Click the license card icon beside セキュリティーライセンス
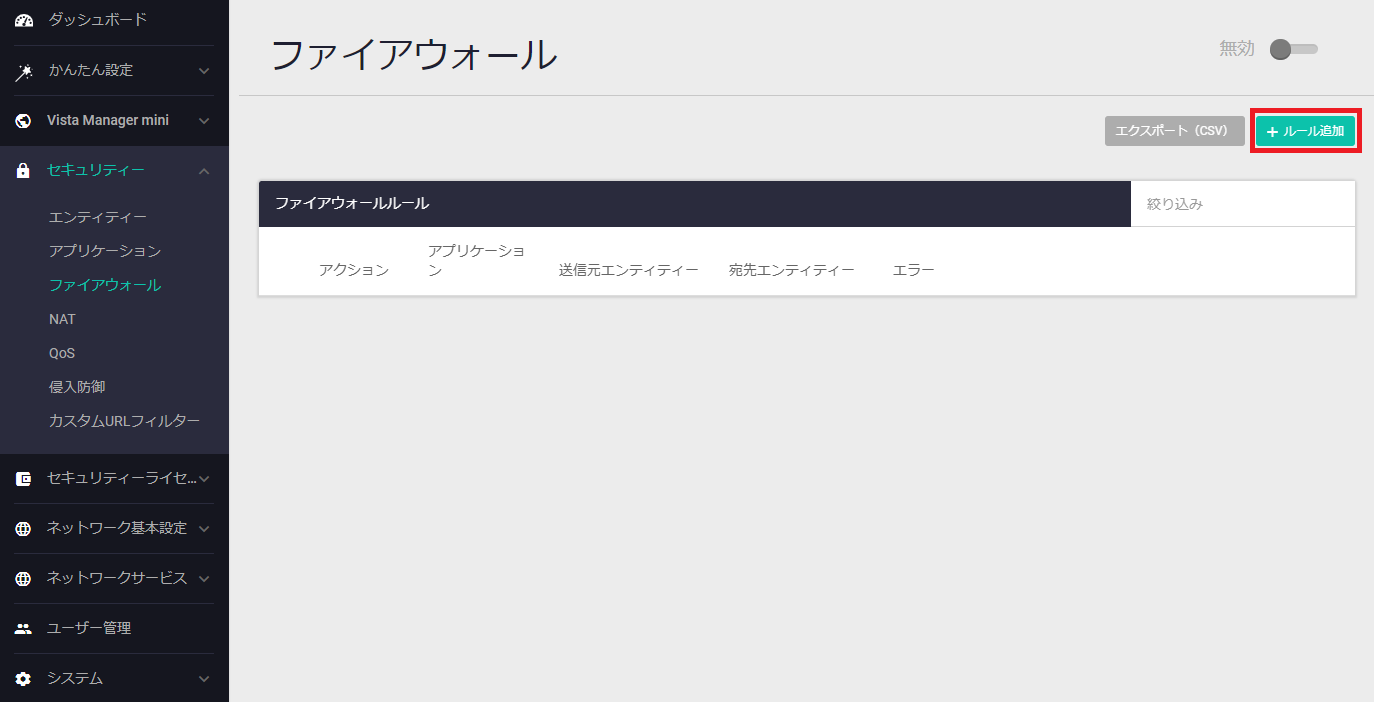The height and width of the screenshot is (702, 1374). click(x=24, y=479)
